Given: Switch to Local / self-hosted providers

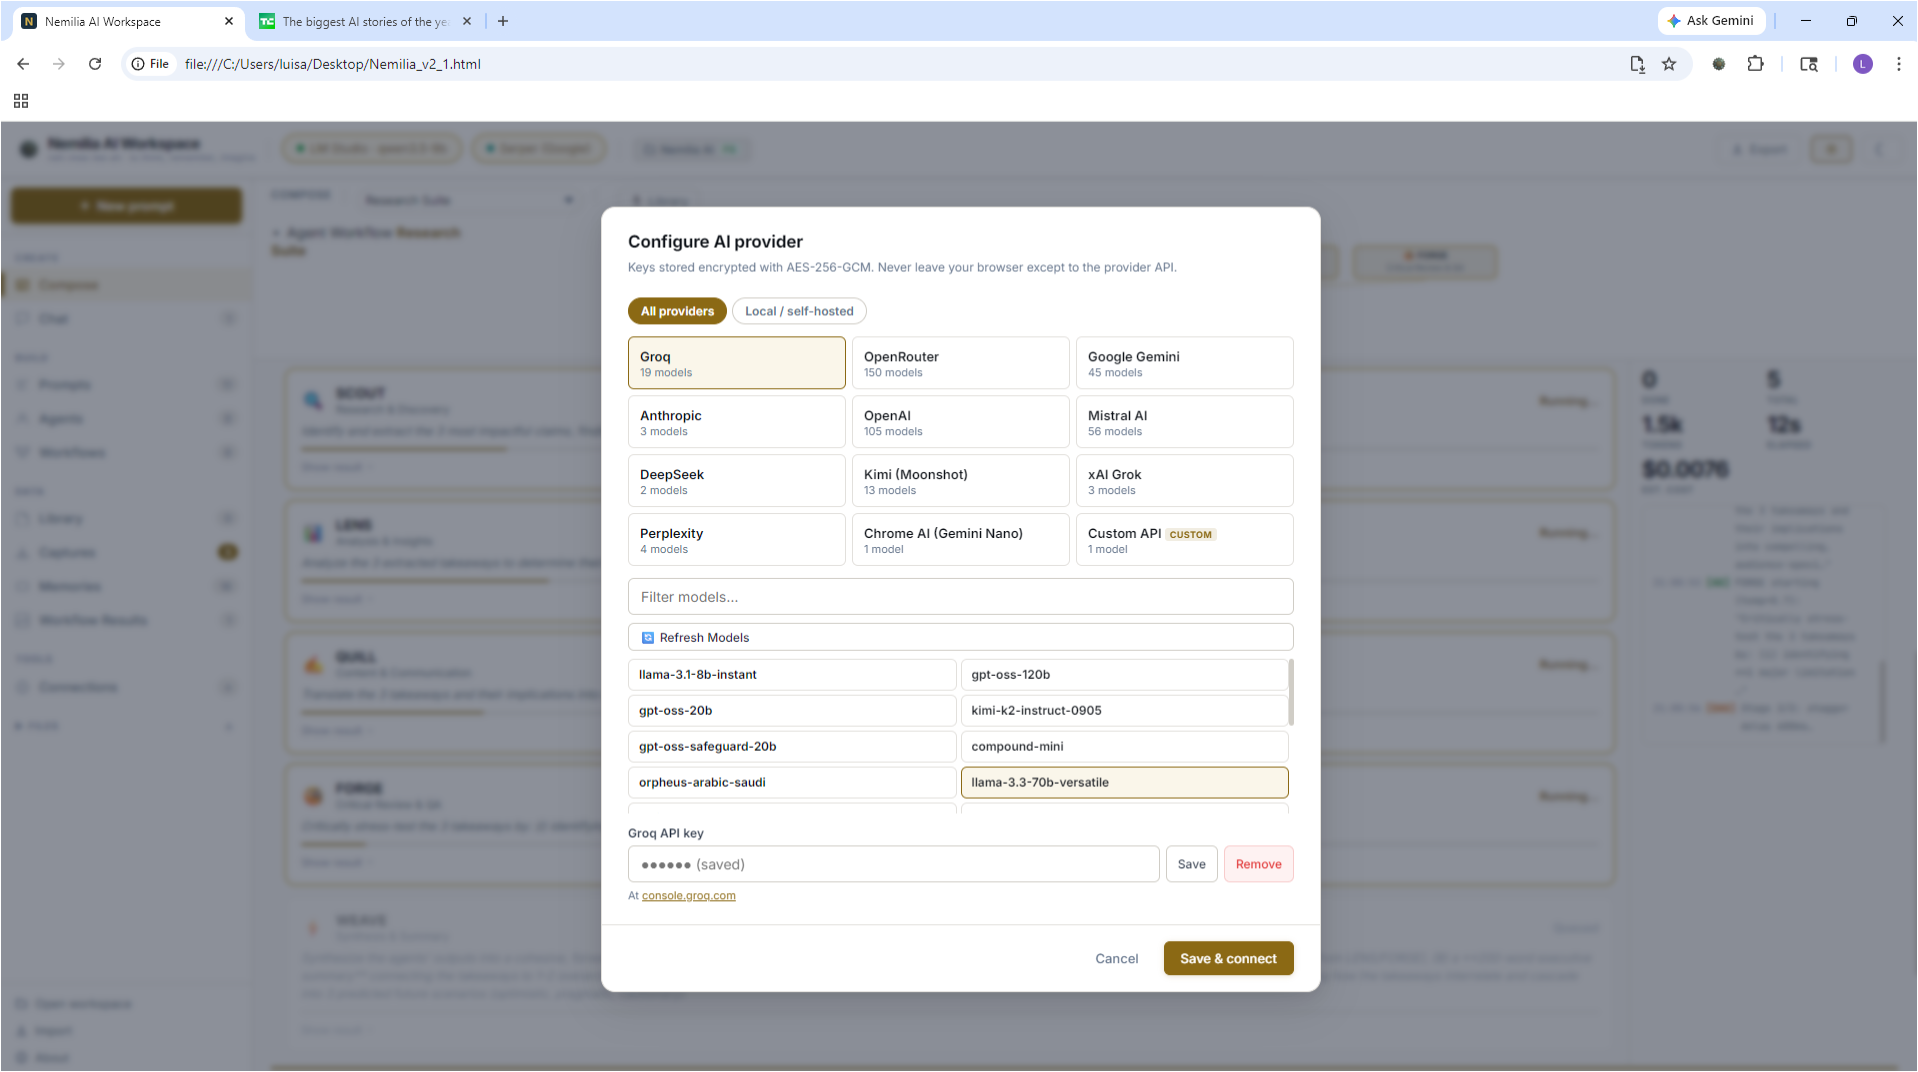Looking at the screenshot, I should (798, 311).
